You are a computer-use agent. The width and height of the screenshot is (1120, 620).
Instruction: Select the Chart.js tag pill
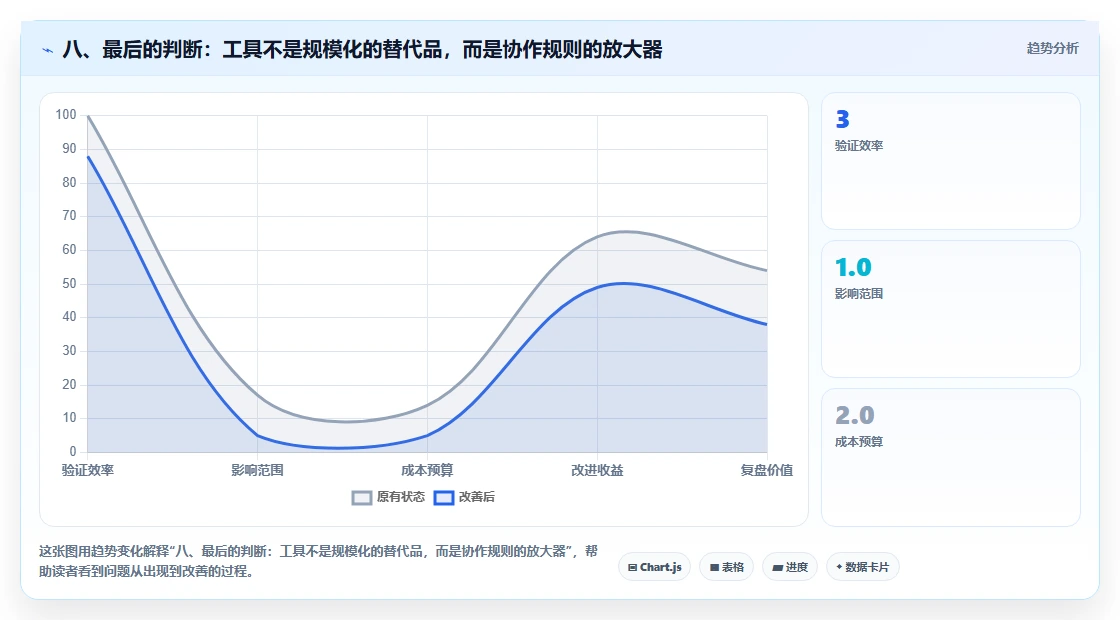click(x=654, y=567)
